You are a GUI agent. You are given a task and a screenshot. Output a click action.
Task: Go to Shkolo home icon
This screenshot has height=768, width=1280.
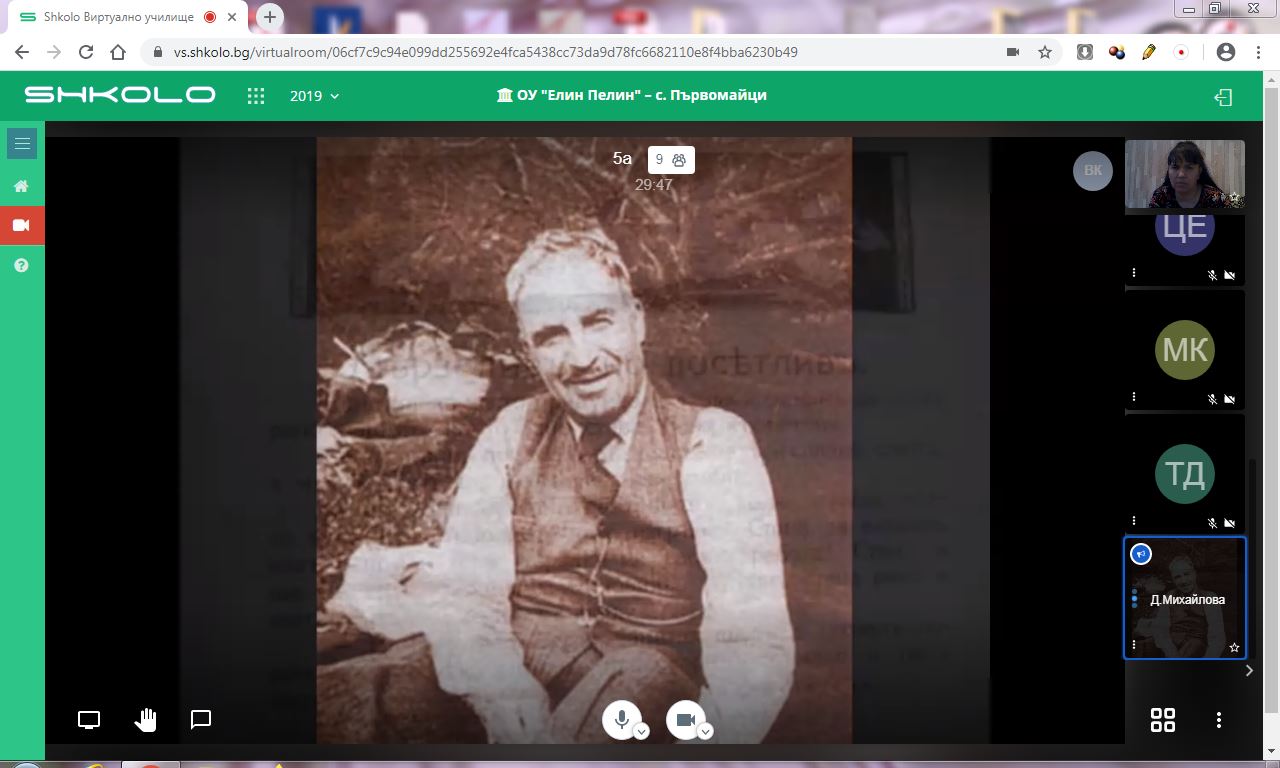tap(21, 186)
